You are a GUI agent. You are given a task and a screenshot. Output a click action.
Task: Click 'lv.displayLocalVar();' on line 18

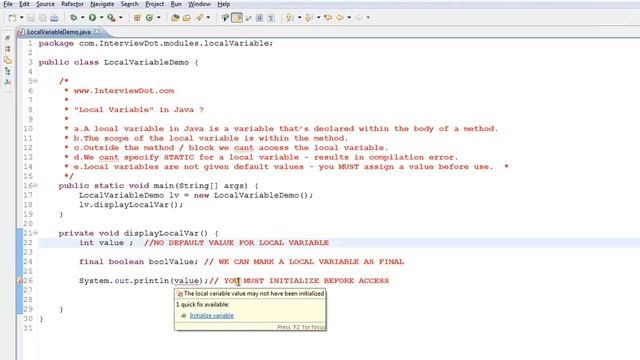pos(131,205)
